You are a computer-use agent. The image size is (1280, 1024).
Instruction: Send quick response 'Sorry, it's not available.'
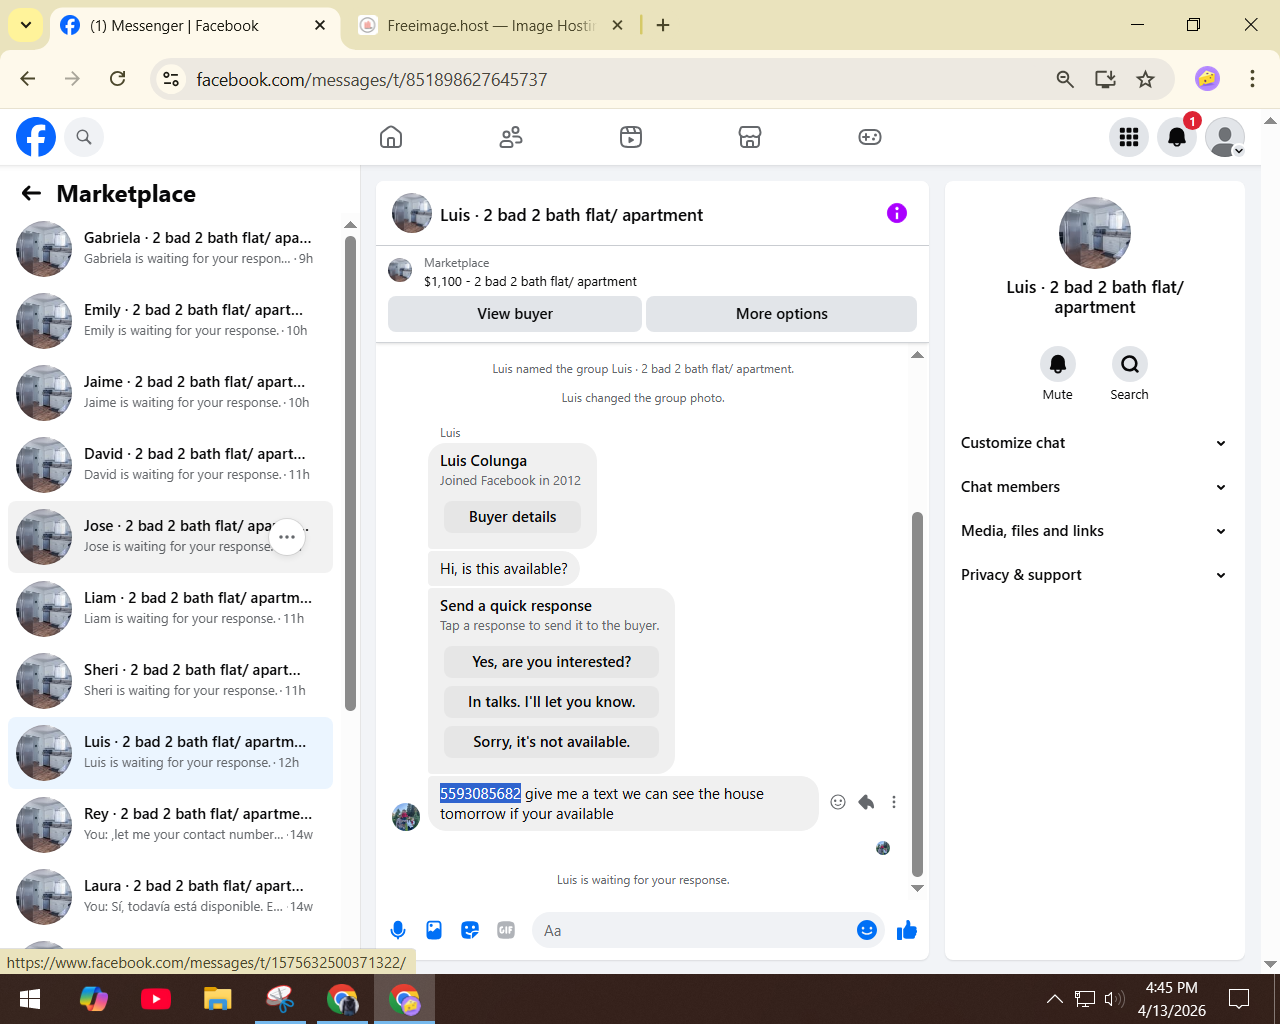pyautogui.click(x=552, y=742)
